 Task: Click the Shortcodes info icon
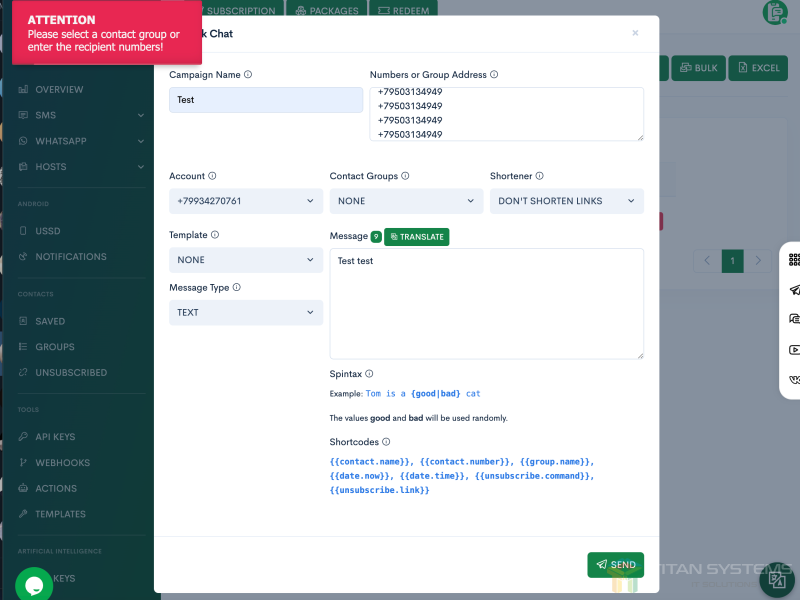386,442
